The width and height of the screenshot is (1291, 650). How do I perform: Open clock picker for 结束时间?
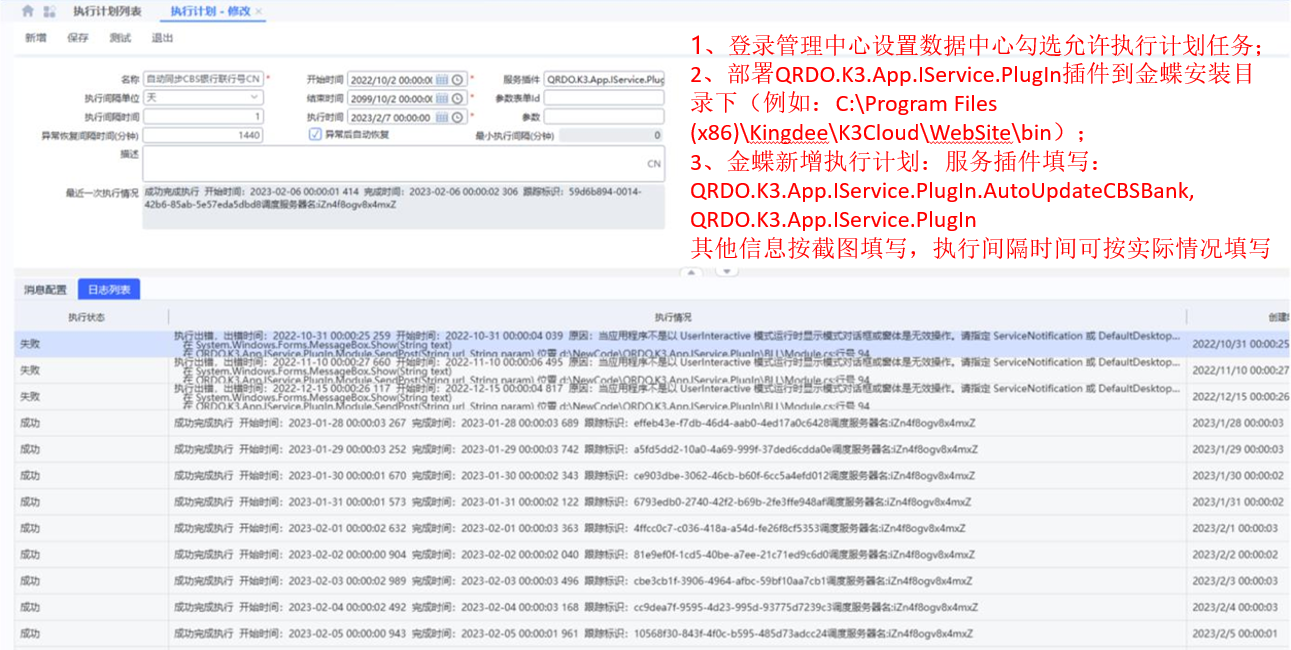(458, 98)
